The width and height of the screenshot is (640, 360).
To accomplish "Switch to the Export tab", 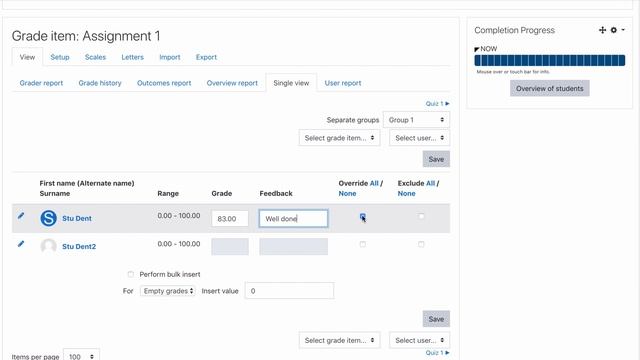I will [x=206, y=57].
